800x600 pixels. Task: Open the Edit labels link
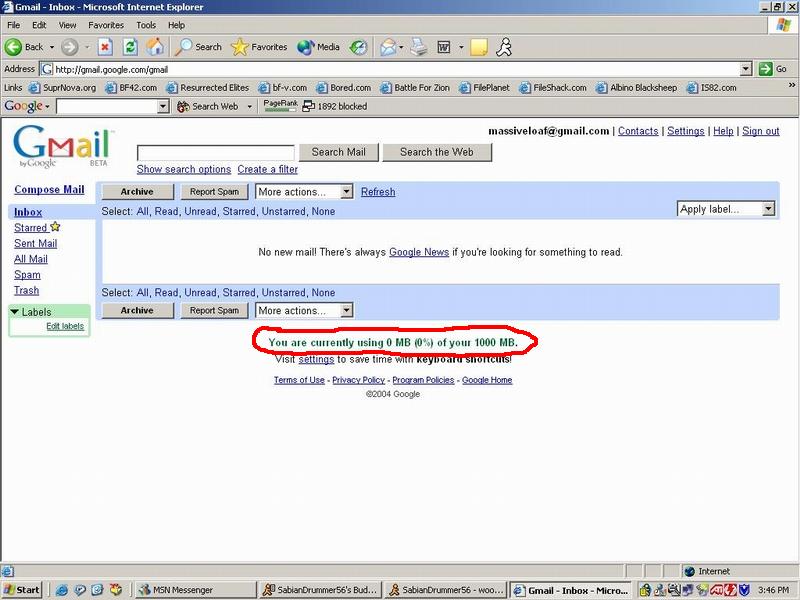pos(65,327)
